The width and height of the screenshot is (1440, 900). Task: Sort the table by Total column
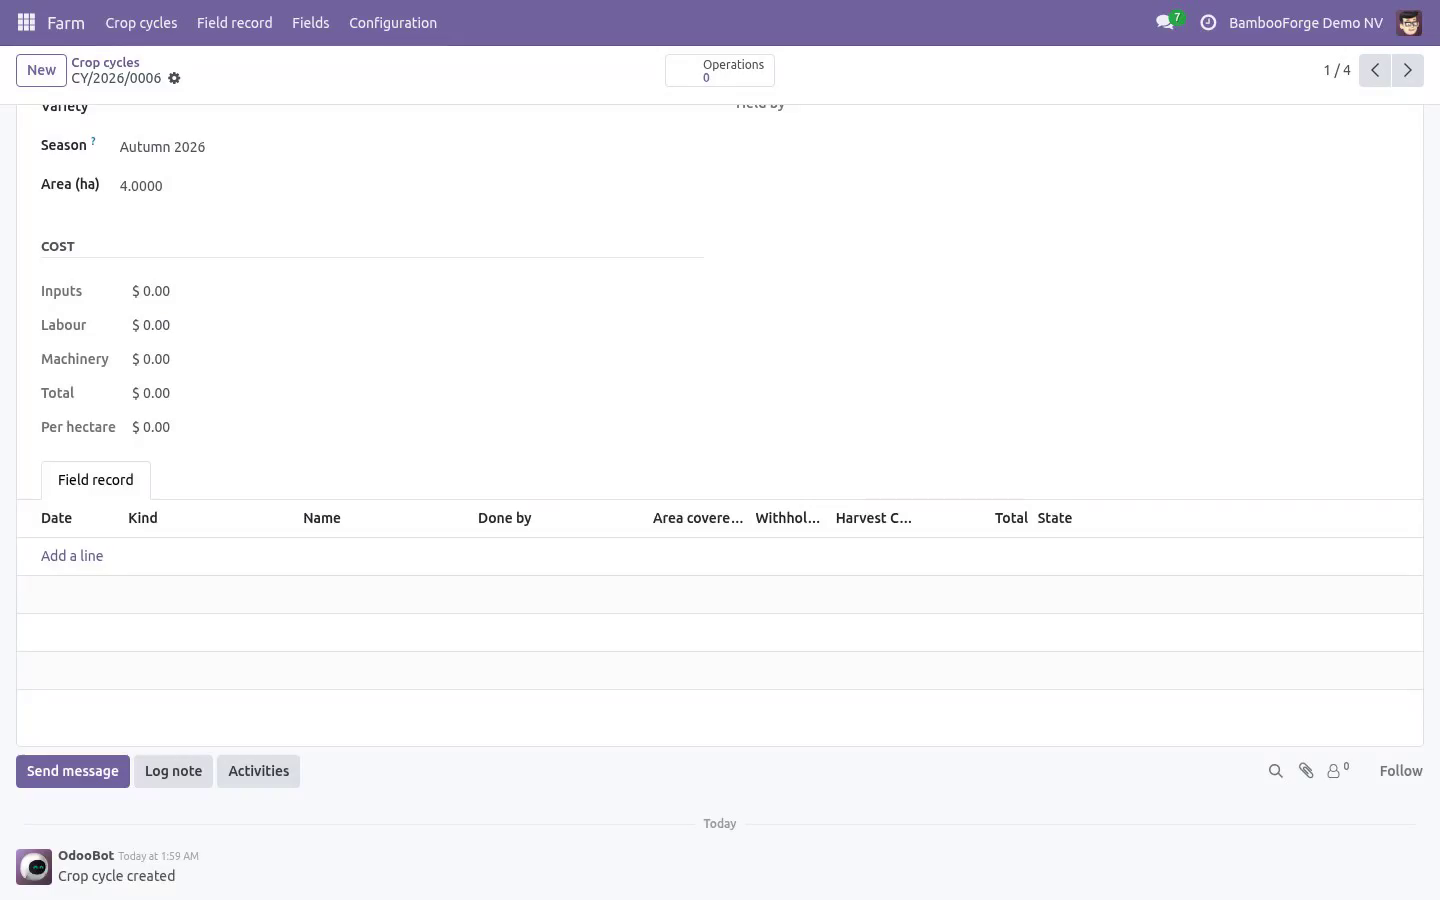pyautogui.click(x=1011, y=518)
